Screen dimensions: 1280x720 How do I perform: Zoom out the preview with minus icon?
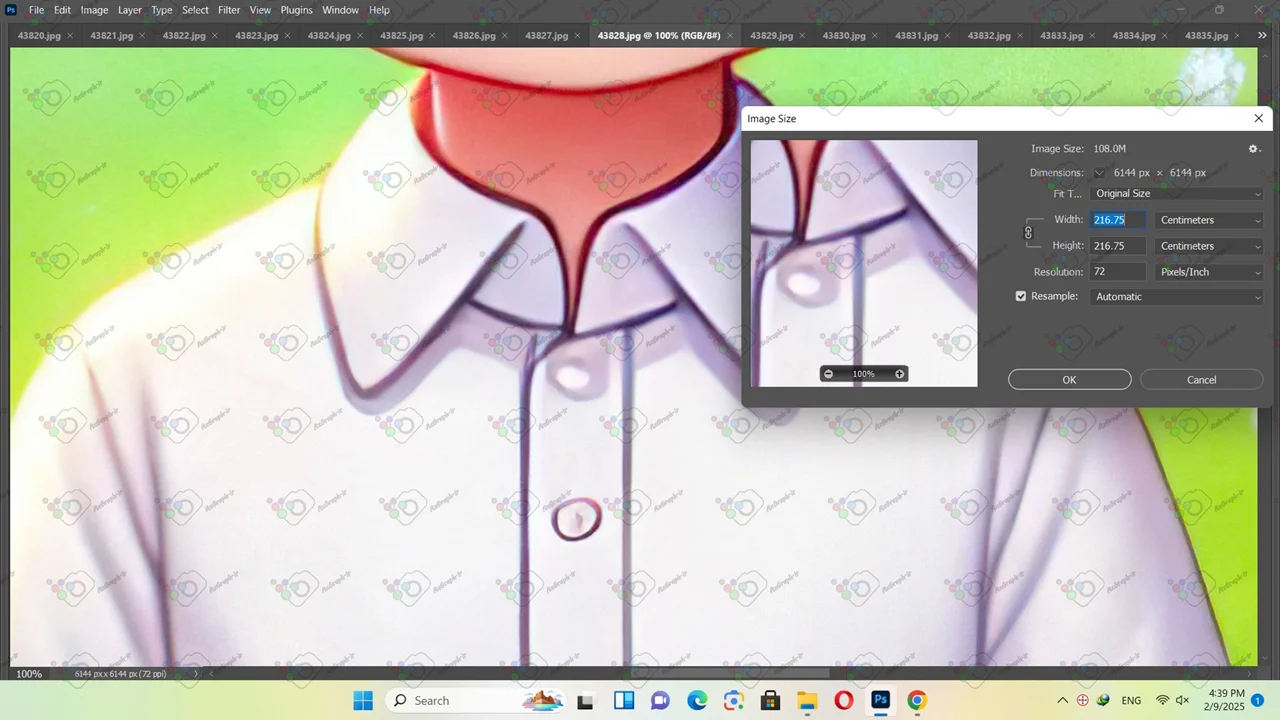[828, 374]
